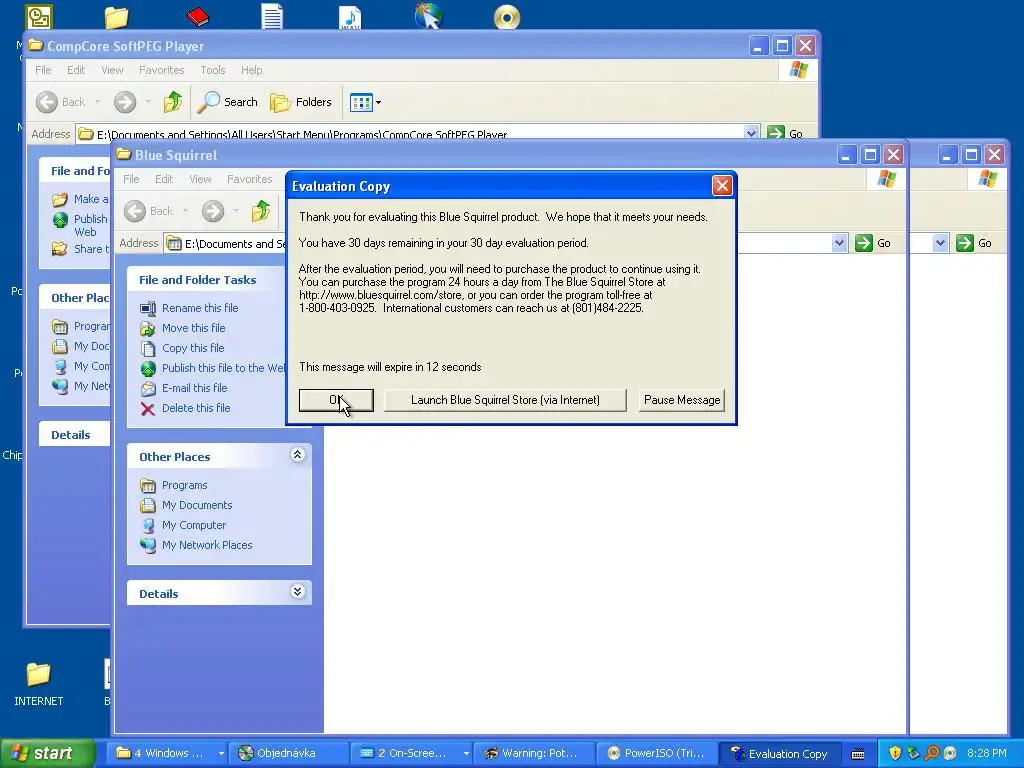Click Forward arrow in Blue Squirrel window toolbar

coord(213,211)
